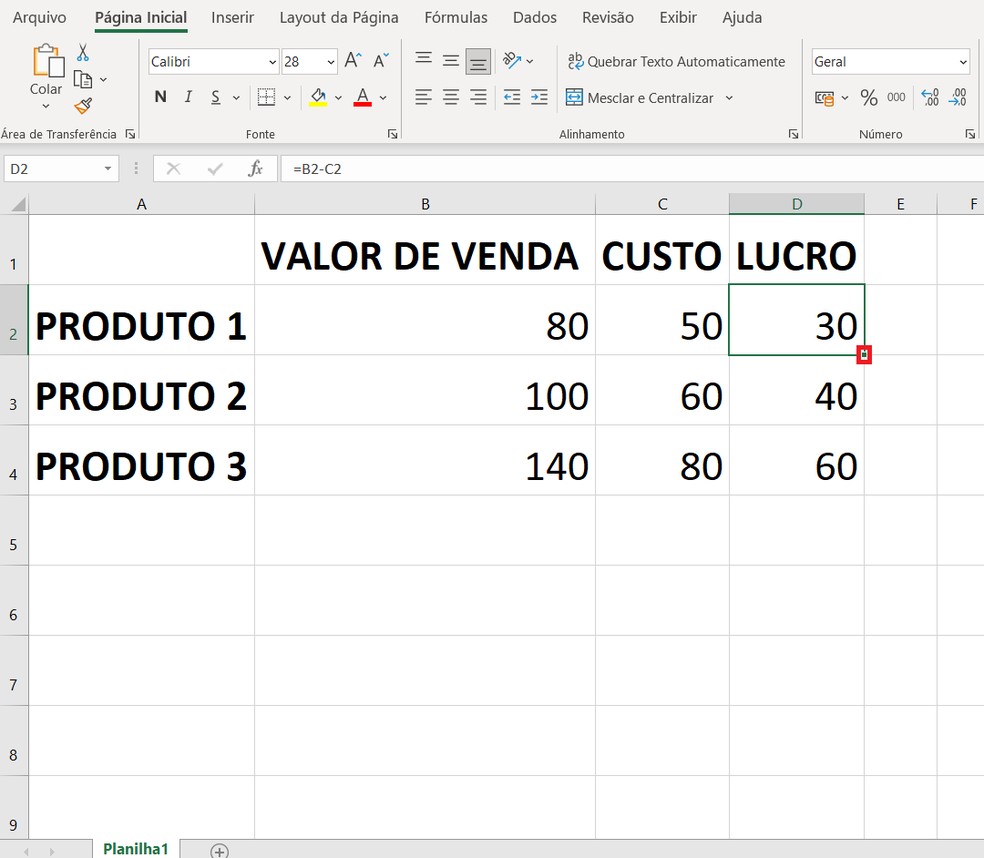
Task: Open the Geral number format dropdown
Action: (x=963, y=61)
